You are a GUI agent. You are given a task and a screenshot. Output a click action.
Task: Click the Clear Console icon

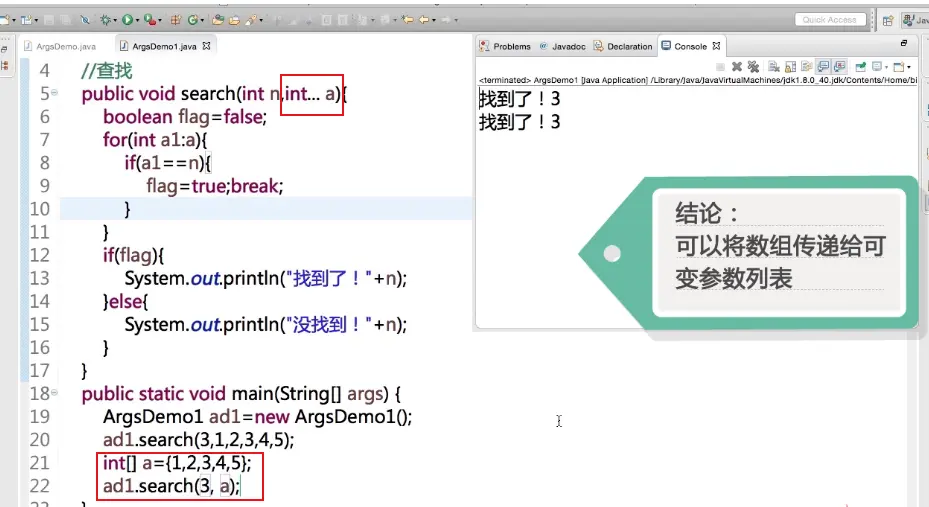(x=774, y=67)
